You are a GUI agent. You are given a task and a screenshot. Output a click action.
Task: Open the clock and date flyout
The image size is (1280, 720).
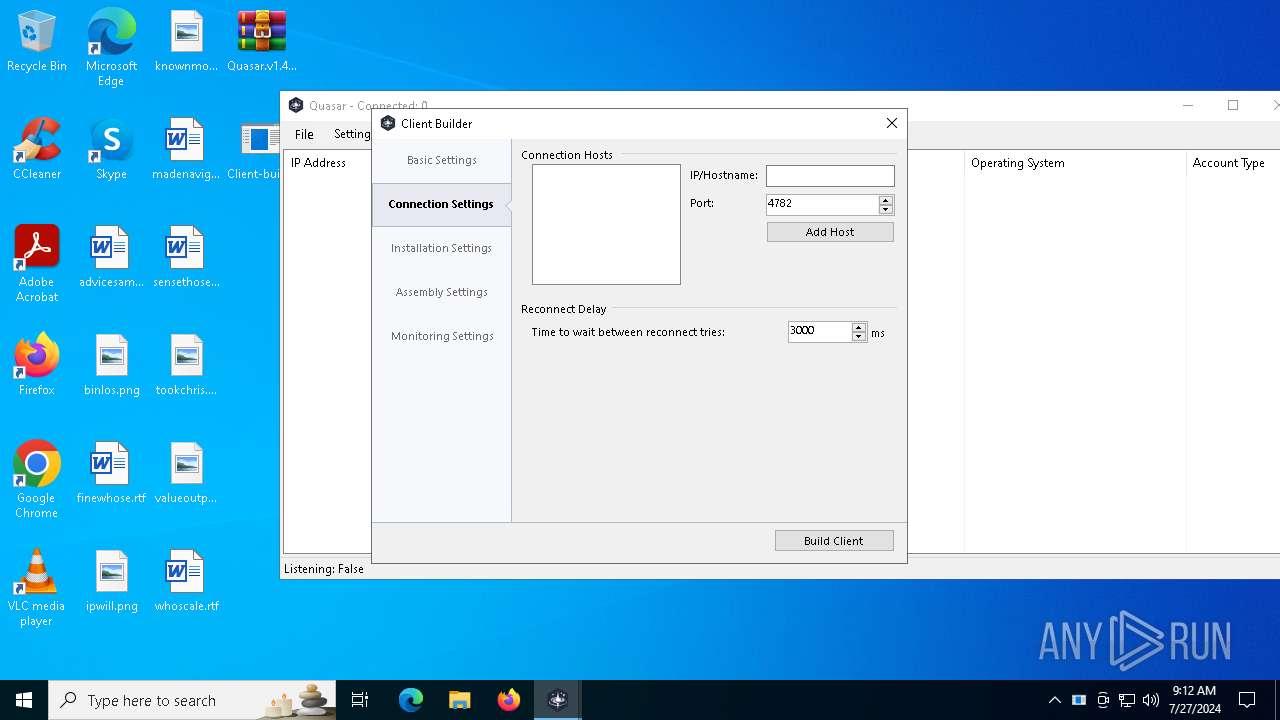point(1194,700)
